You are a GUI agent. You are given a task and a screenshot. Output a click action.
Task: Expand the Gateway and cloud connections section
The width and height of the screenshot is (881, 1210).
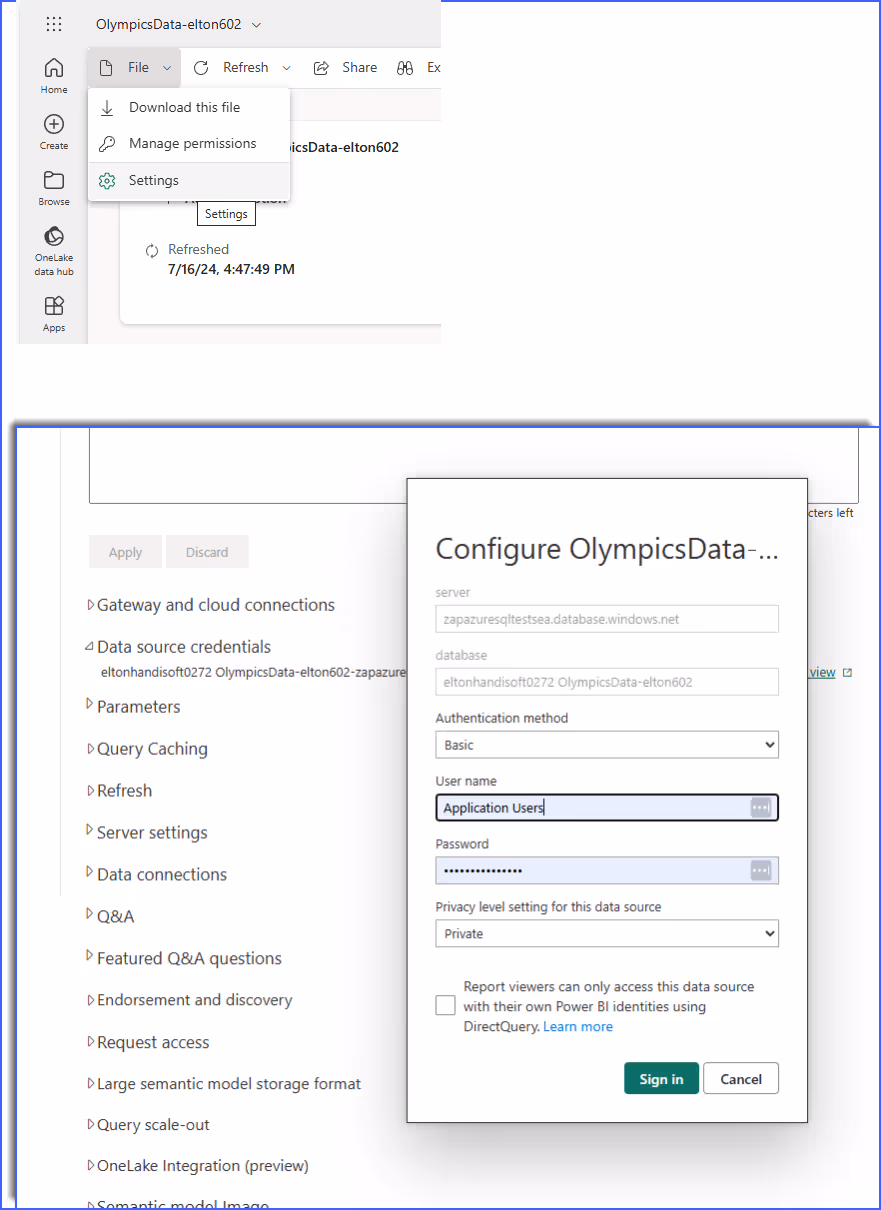(215, 605)
